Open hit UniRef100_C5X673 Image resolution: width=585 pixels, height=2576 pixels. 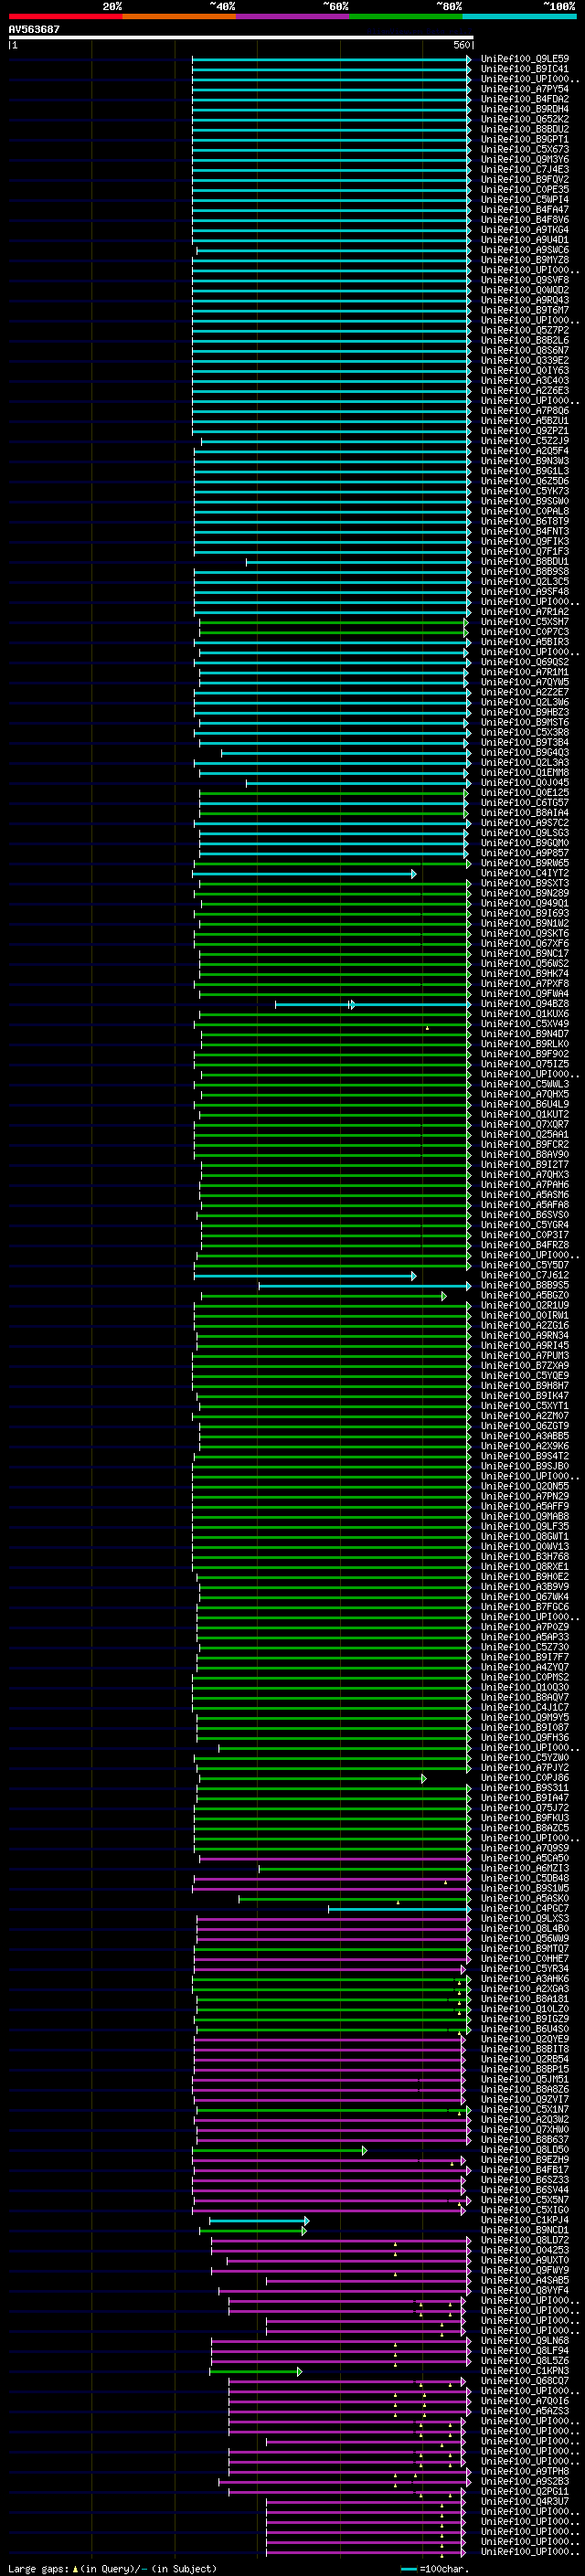tap(525, 149)
